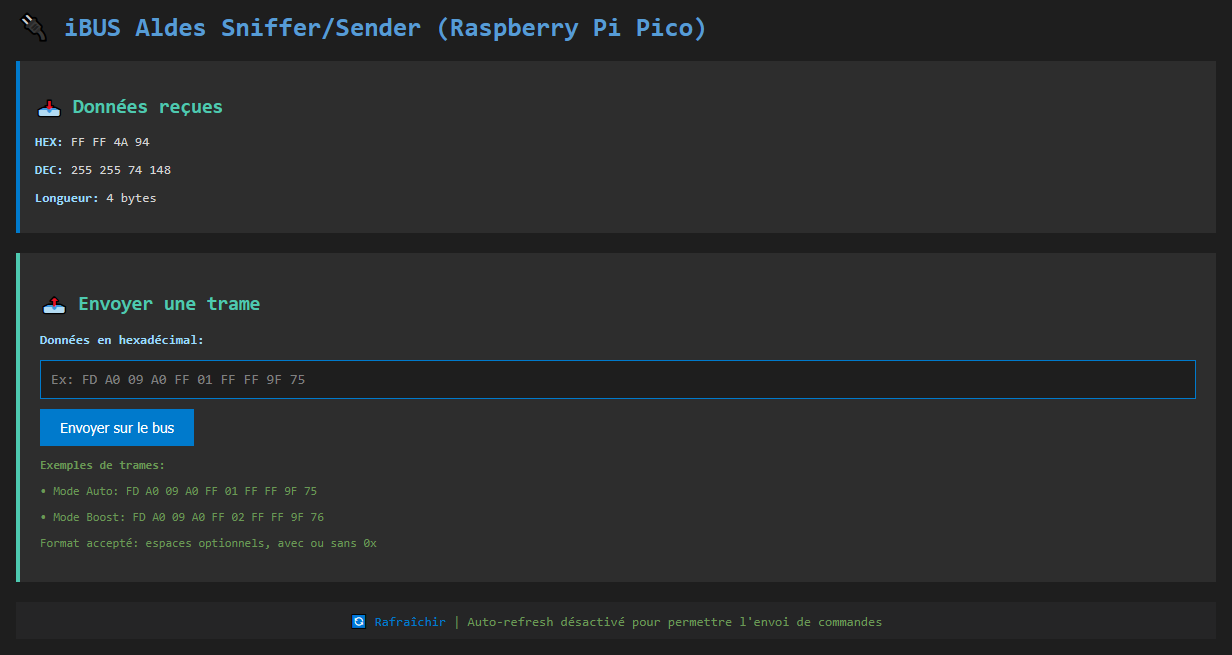Click the inbox tray icon by Données reçues
The height and width of the screenshot is (655, 1232).
tap(49, 107)
